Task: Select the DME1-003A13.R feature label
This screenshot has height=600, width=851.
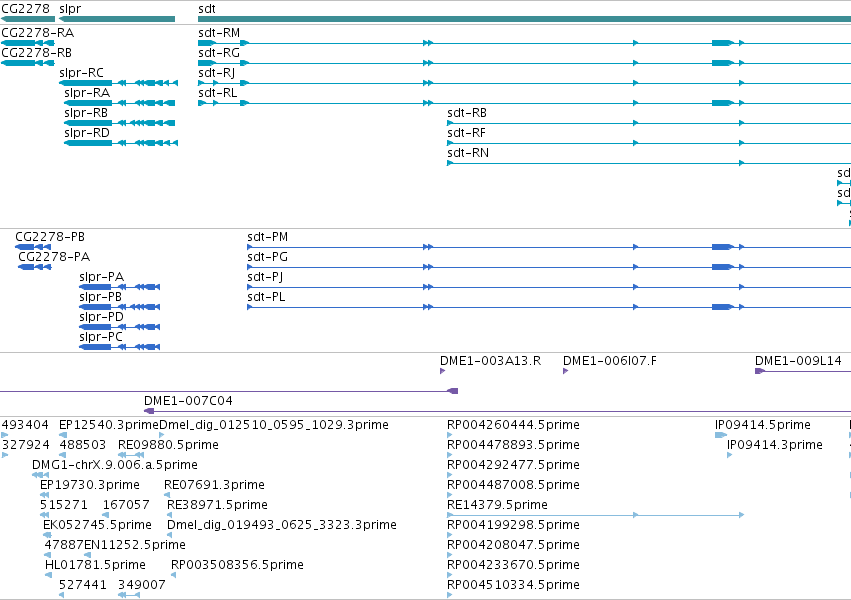Action: 491,361
